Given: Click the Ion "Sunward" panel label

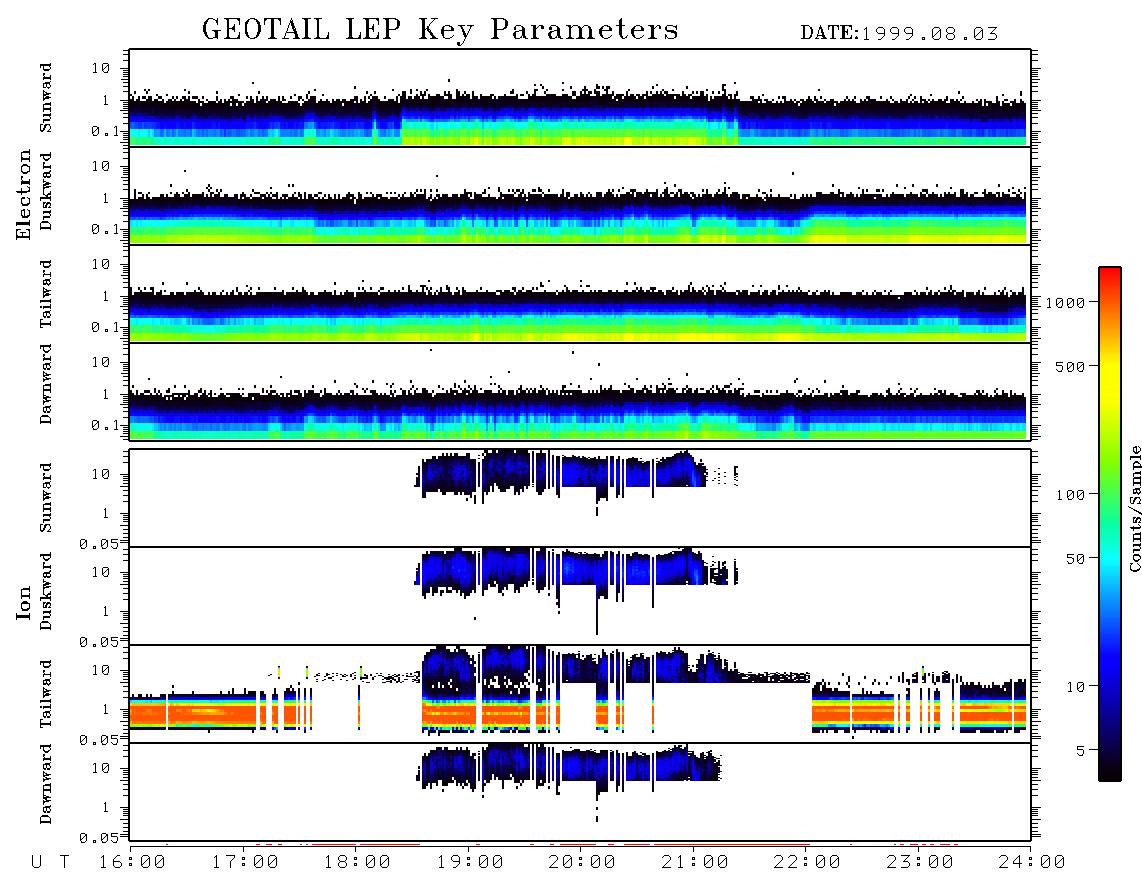Looking at the screenshot, I should (46, 498).
